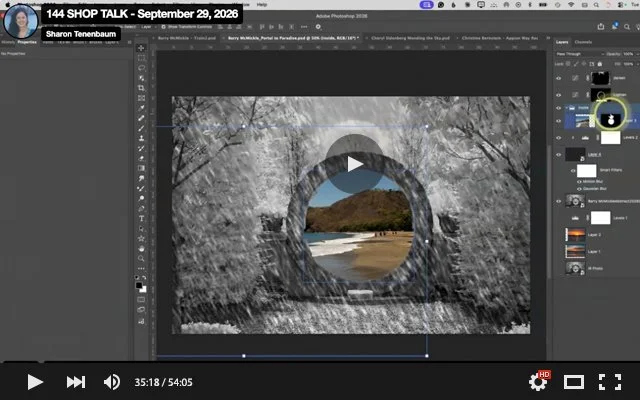Viewport: 640px width, 400px height.
Task: Select the Path Selection tool
Action: click(141, 229)
